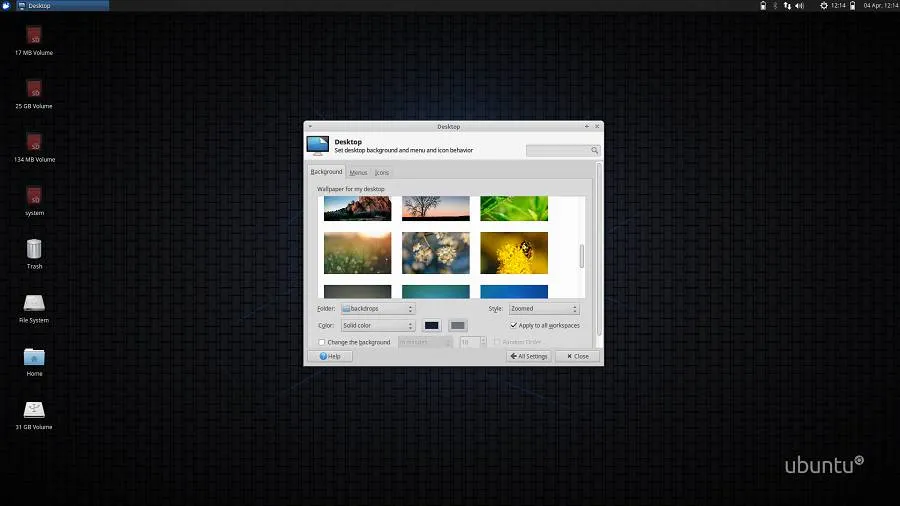Viewport: 900px width, 506px height.
Task: Open the Home folder icon
Action: [34, 356]
